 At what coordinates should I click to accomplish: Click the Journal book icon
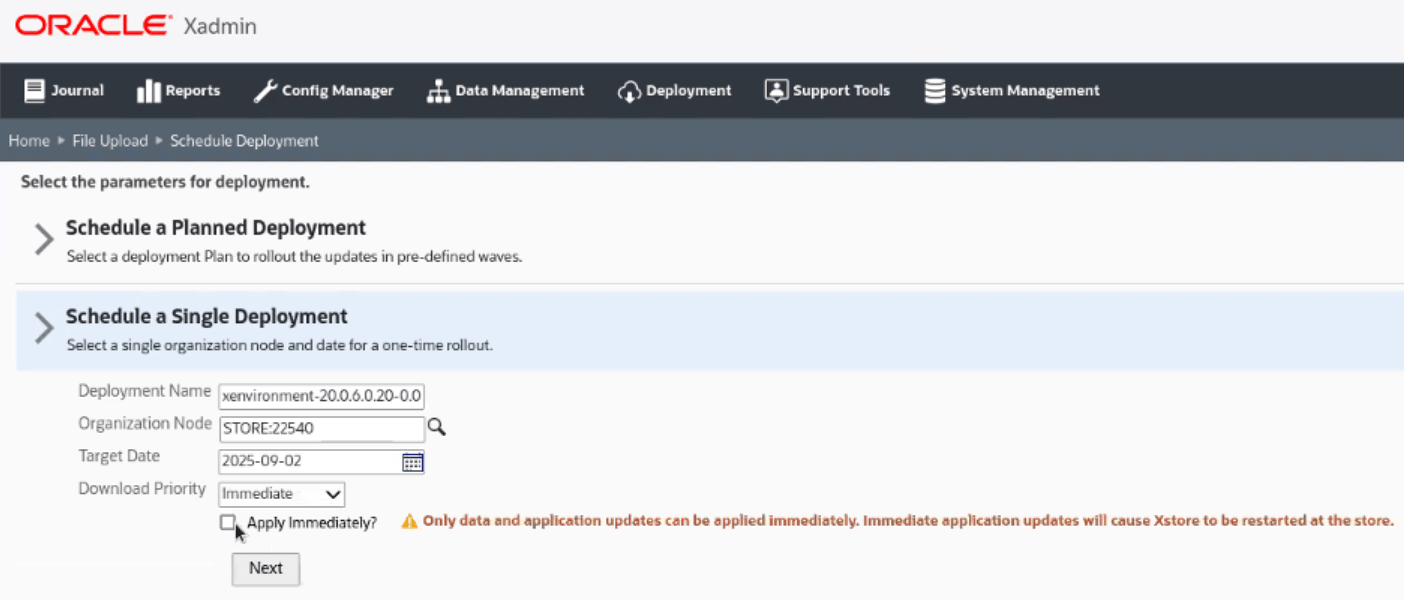coord(35,91)
